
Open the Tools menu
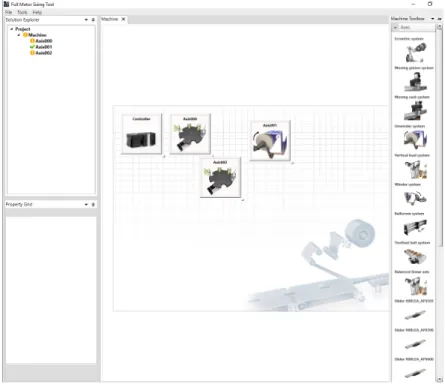click(22, 12)
